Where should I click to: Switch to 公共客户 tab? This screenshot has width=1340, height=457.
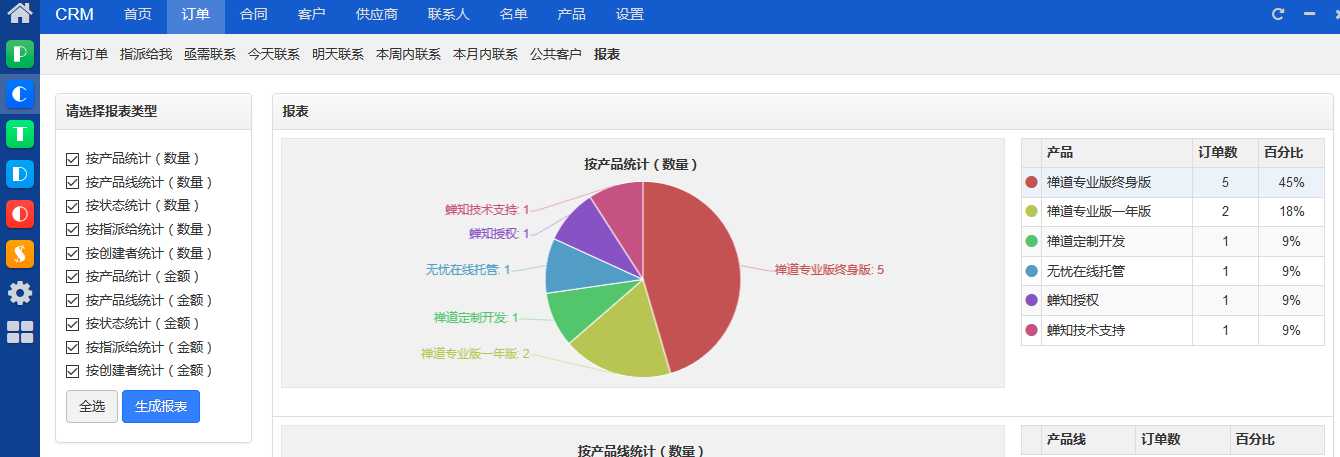pyautogui.click(x=556, y=55)
